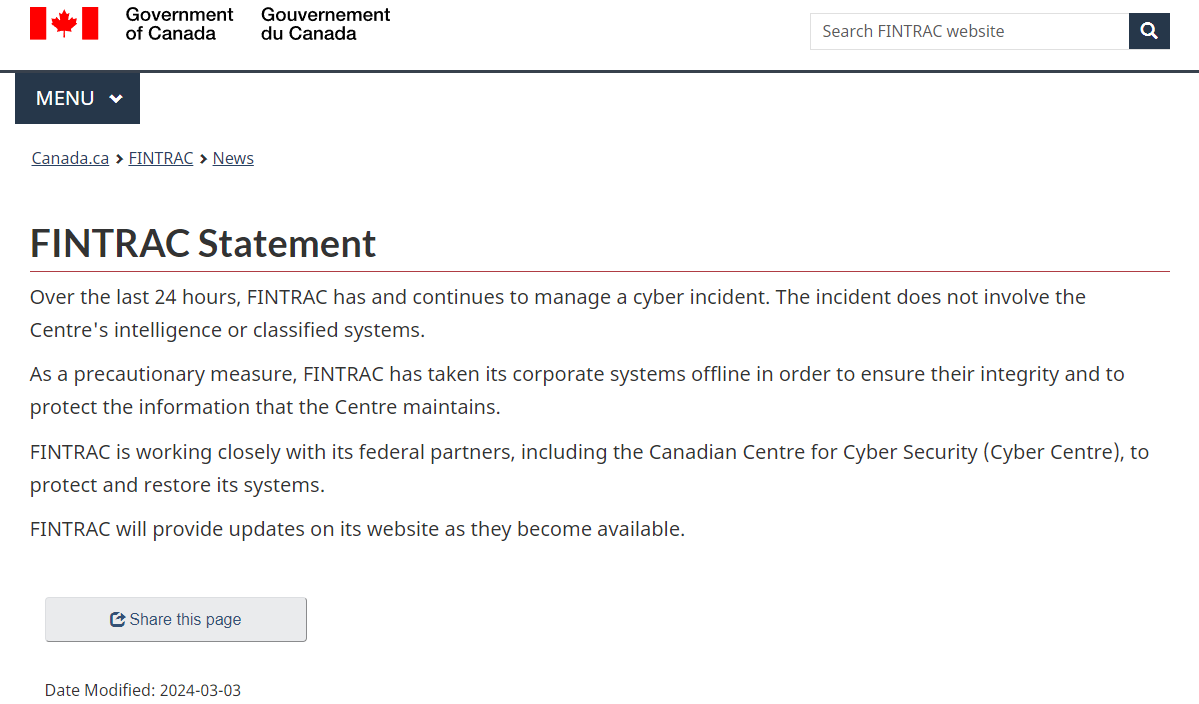Open the MENU navigation button
The width and height of the screenshot is (1199, 704).
pyautogui.click(x=77, y=98)
